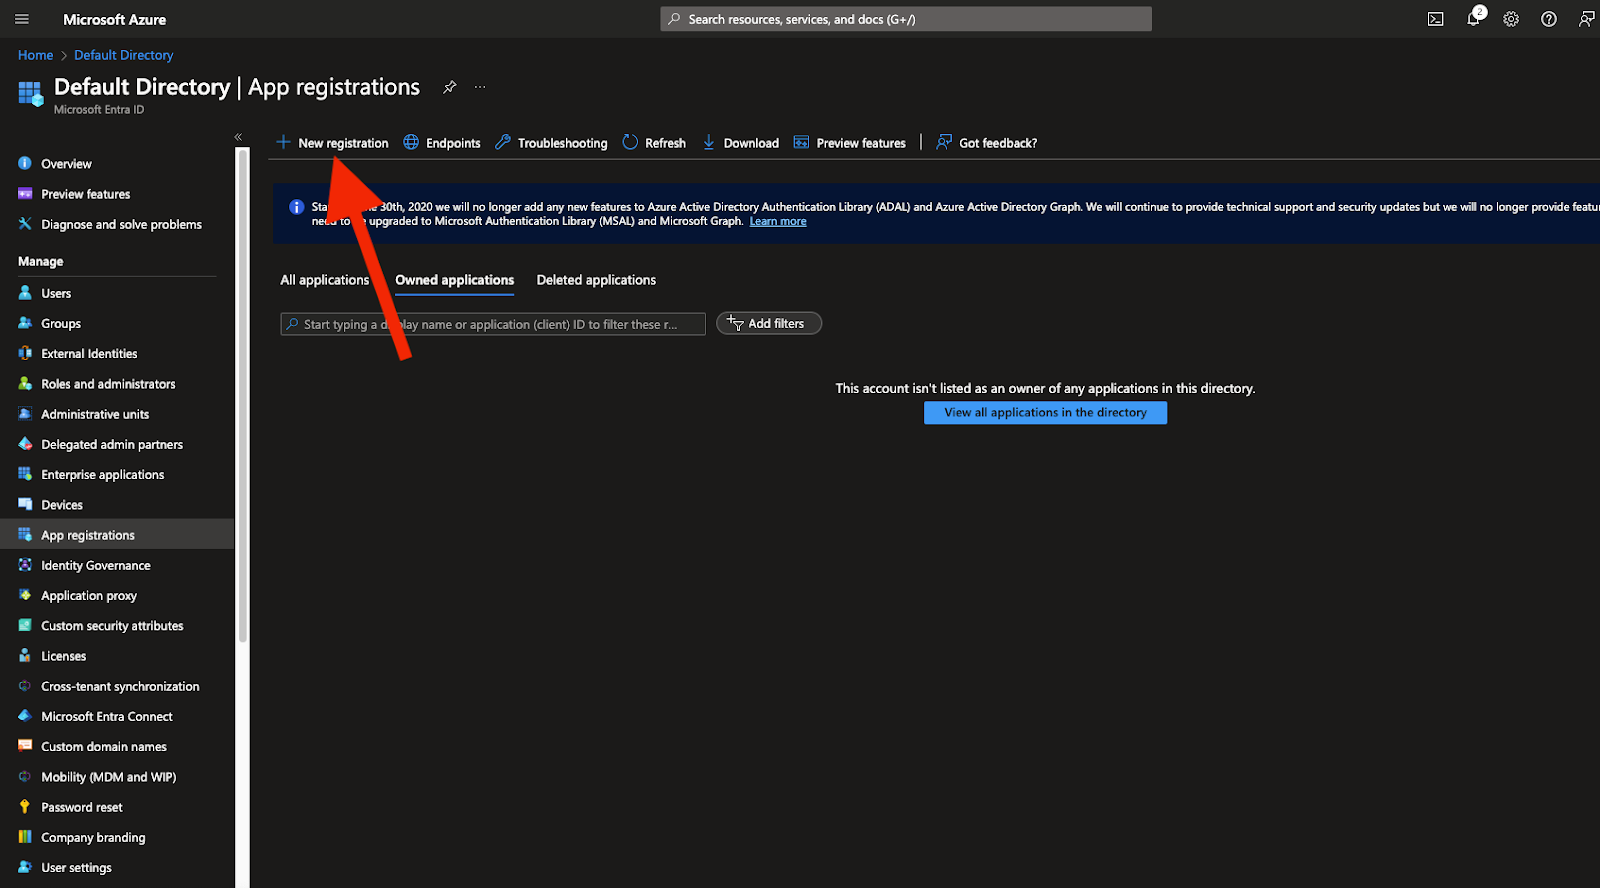Screen dimensions: 1600x888
Task: Click the Enterprise applications icon
Action: pyautogui.click(x=25, y=474)
